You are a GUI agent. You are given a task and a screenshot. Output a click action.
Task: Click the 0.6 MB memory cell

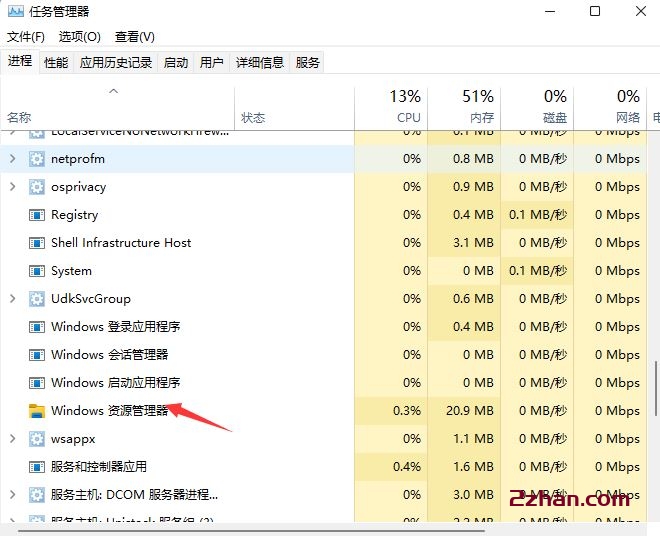[x=464, y=299]
